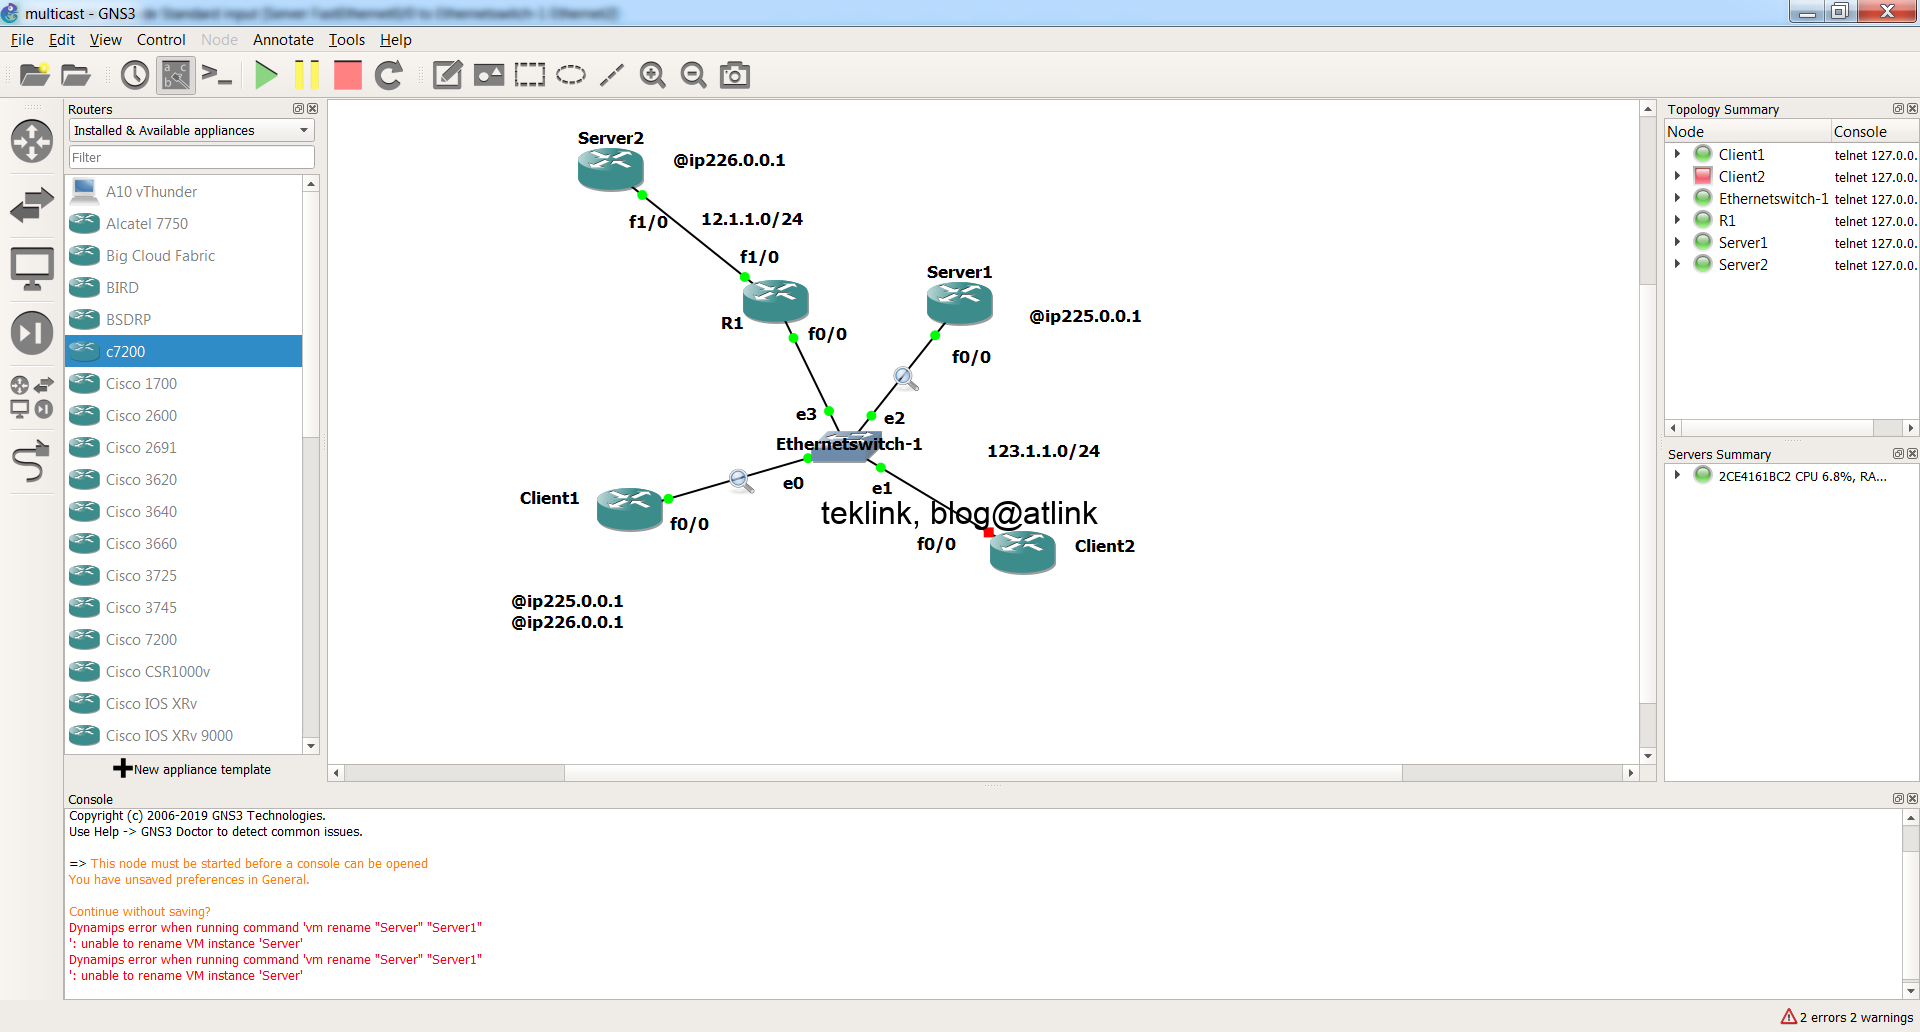The width and height of the screenshot is (1920, 1032).
Task: Reload all devices with the reload icon
Action: pos(389,74)
